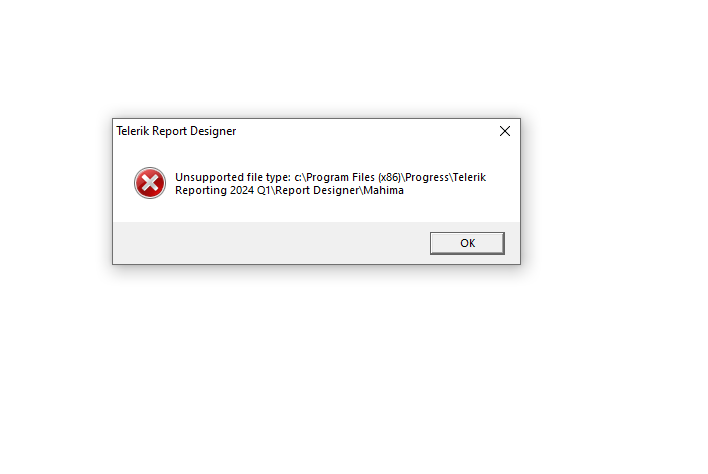The width and height of the screenshot is (708, 474).
Task: Confirm the error with OK button
Action: pos(467,243)
